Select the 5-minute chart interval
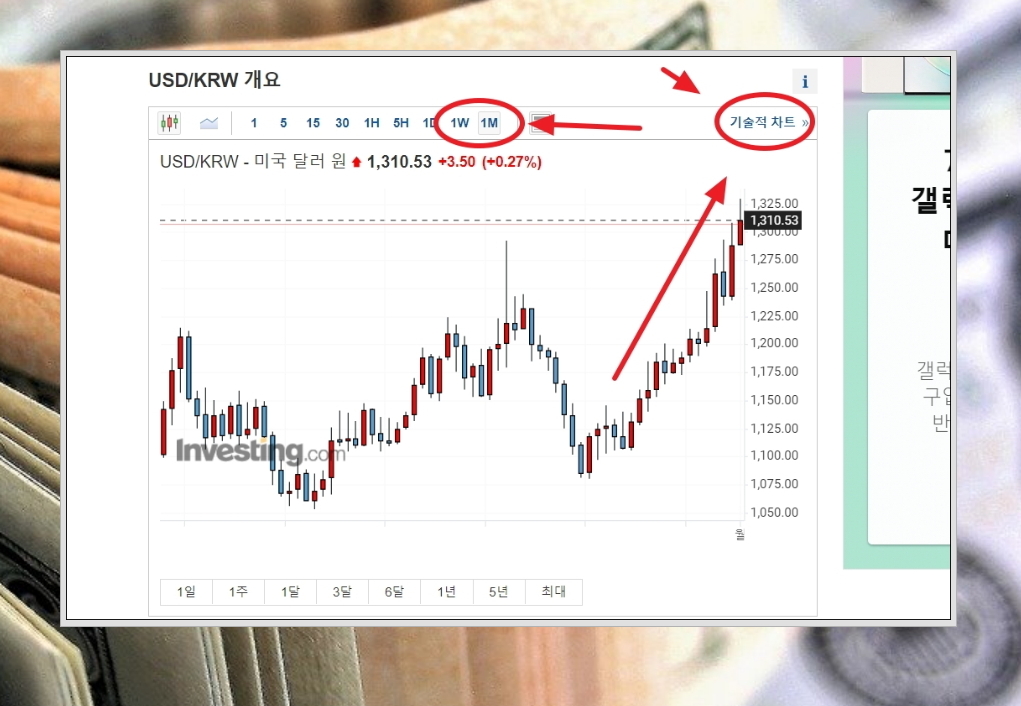The height and width of the screenshot is (706, 1021). click(283, 122)
